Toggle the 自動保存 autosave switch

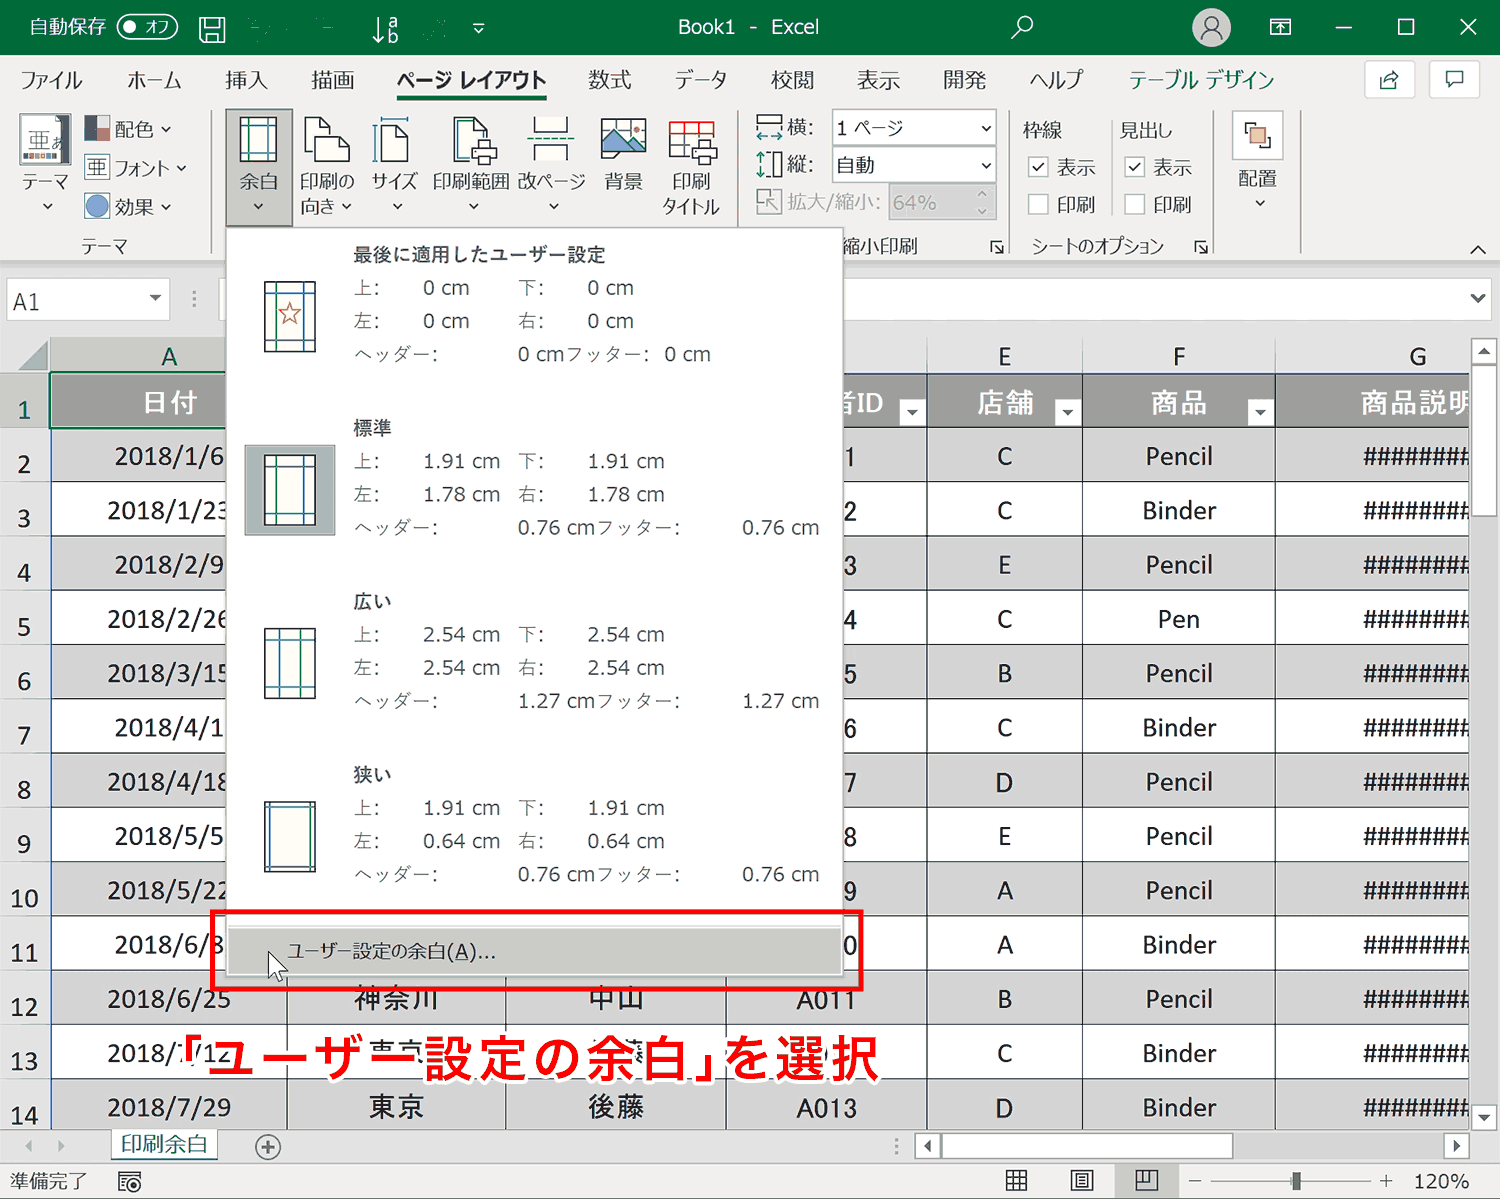(146, 27)
